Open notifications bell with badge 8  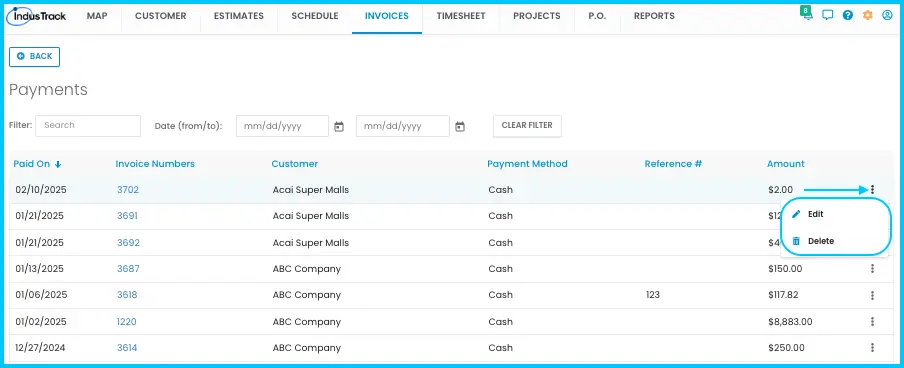point(808,14)
